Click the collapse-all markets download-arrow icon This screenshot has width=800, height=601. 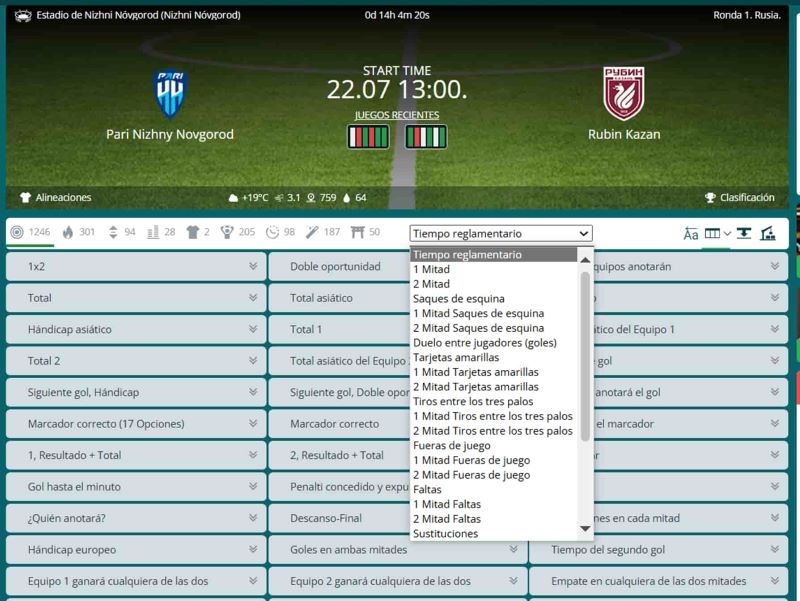743,234
